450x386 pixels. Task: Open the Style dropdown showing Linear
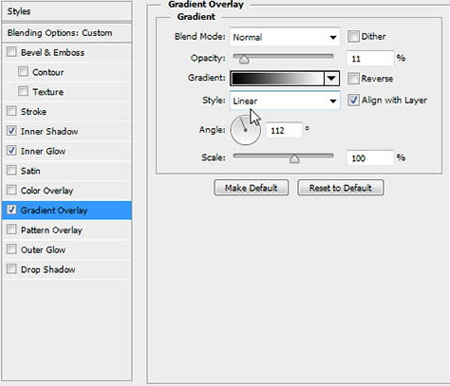[x=285, y=100]
